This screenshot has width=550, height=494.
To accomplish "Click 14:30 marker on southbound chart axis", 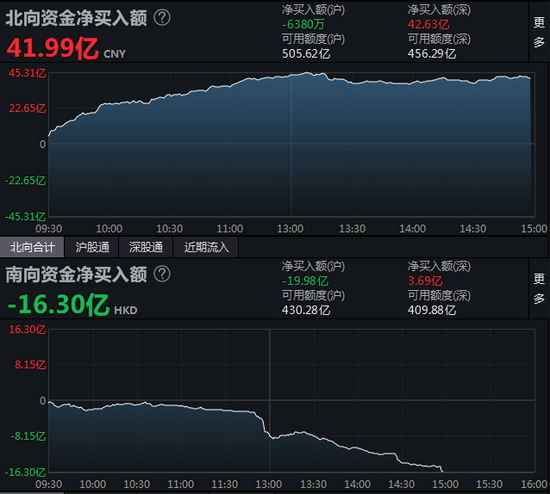I will coord(401,484).
